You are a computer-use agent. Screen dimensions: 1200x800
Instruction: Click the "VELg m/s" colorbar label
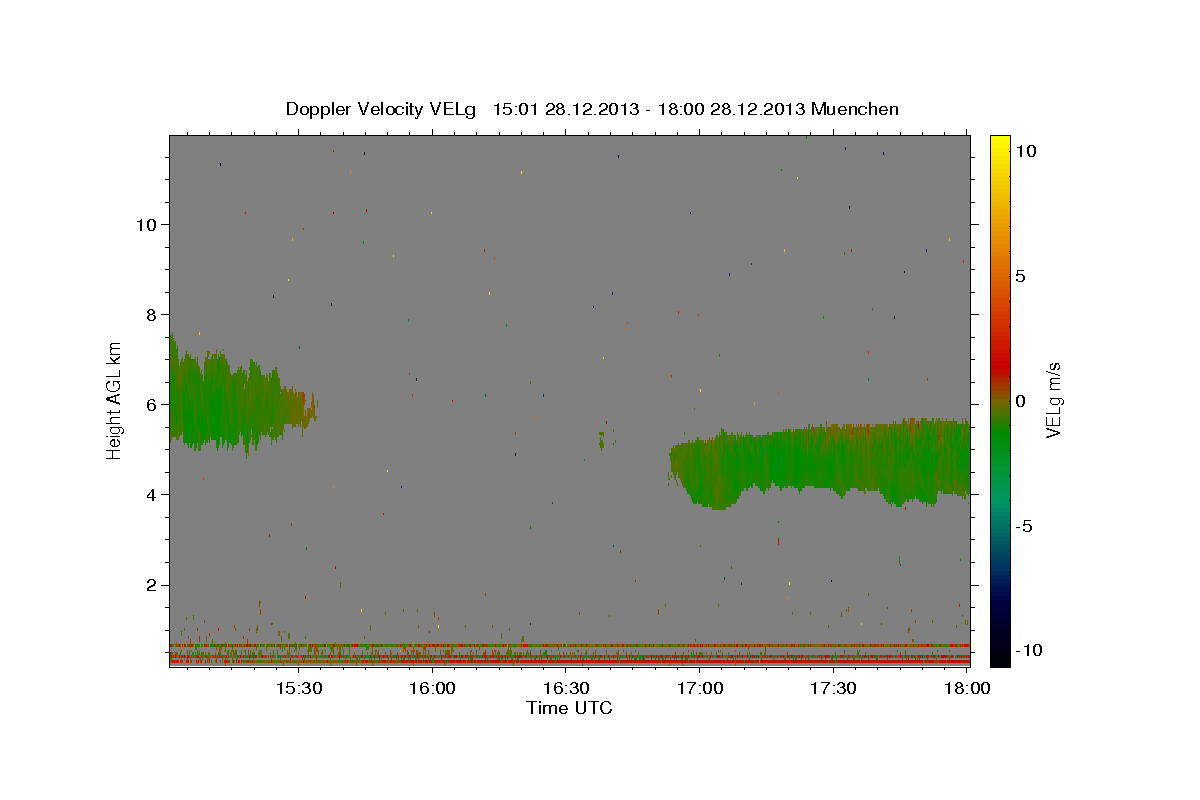pyautogui.click(x=1054, y=399)
